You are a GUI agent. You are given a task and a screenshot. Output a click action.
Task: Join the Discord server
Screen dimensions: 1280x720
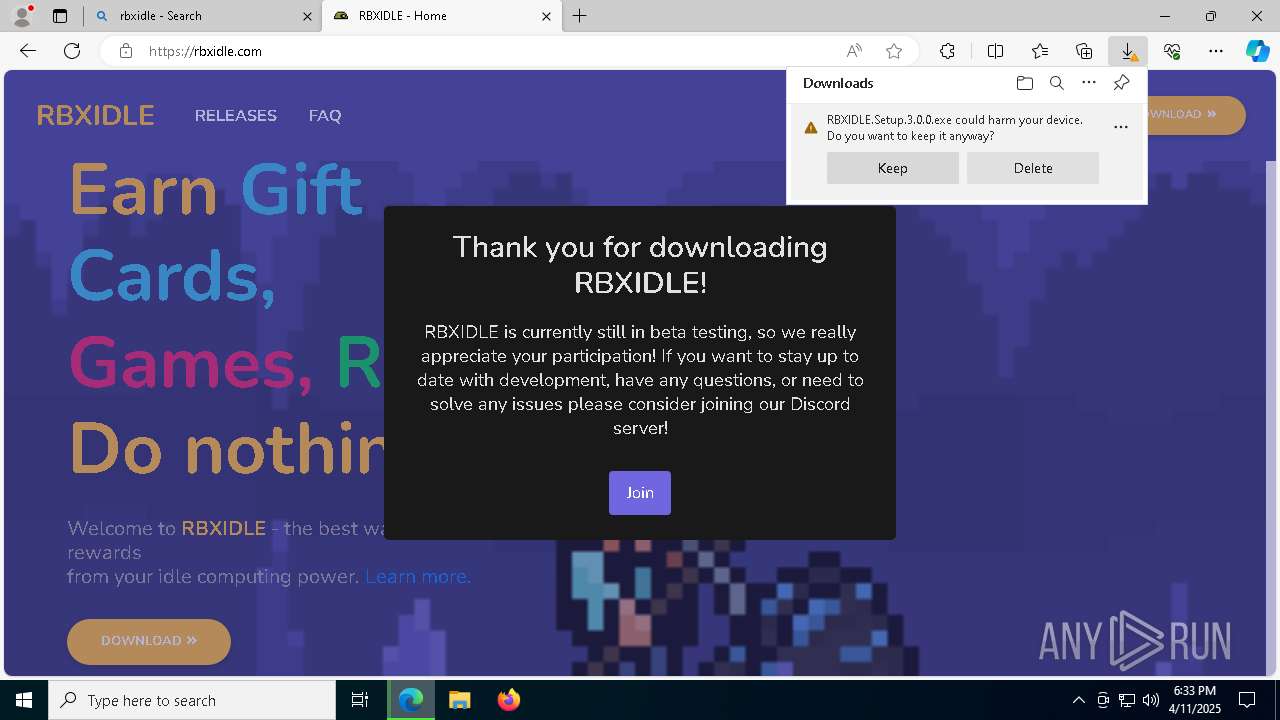click(640, 493)
